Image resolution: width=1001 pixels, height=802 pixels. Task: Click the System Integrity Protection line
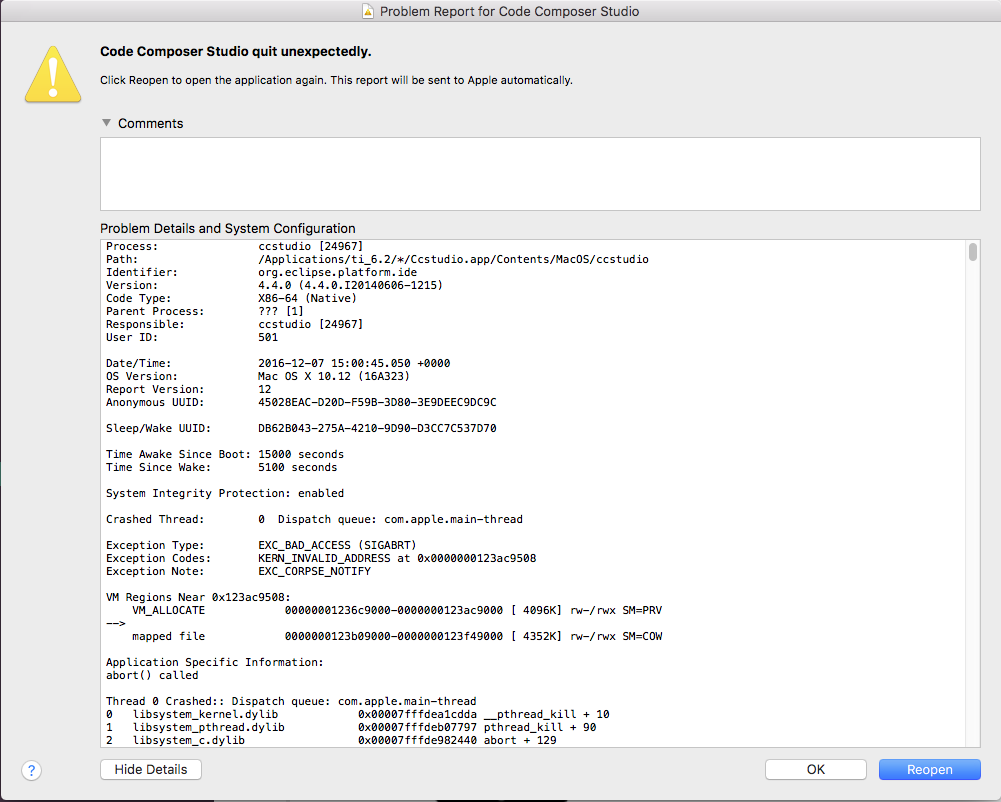point(225,493)
